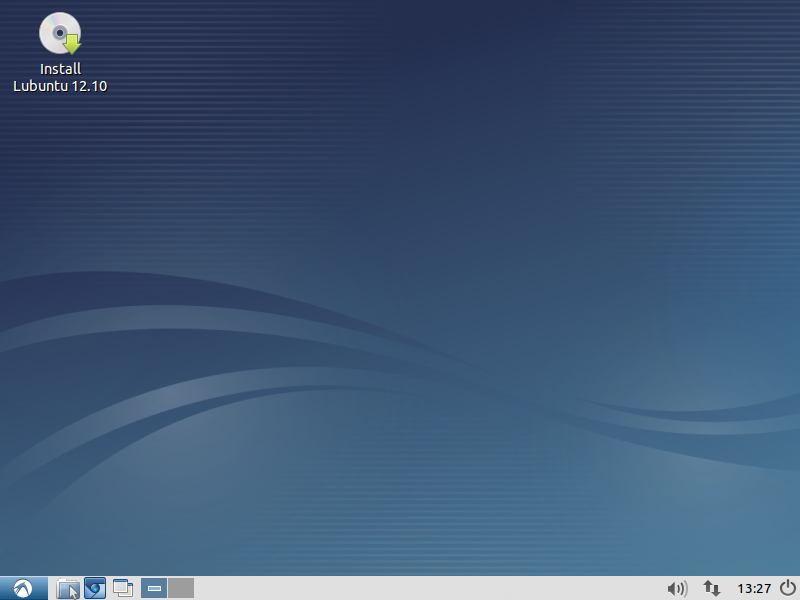Click the "Install Lubuntu 12.10" label text
The height and width of the screenshot is (600, 800).
coord(60,77)
